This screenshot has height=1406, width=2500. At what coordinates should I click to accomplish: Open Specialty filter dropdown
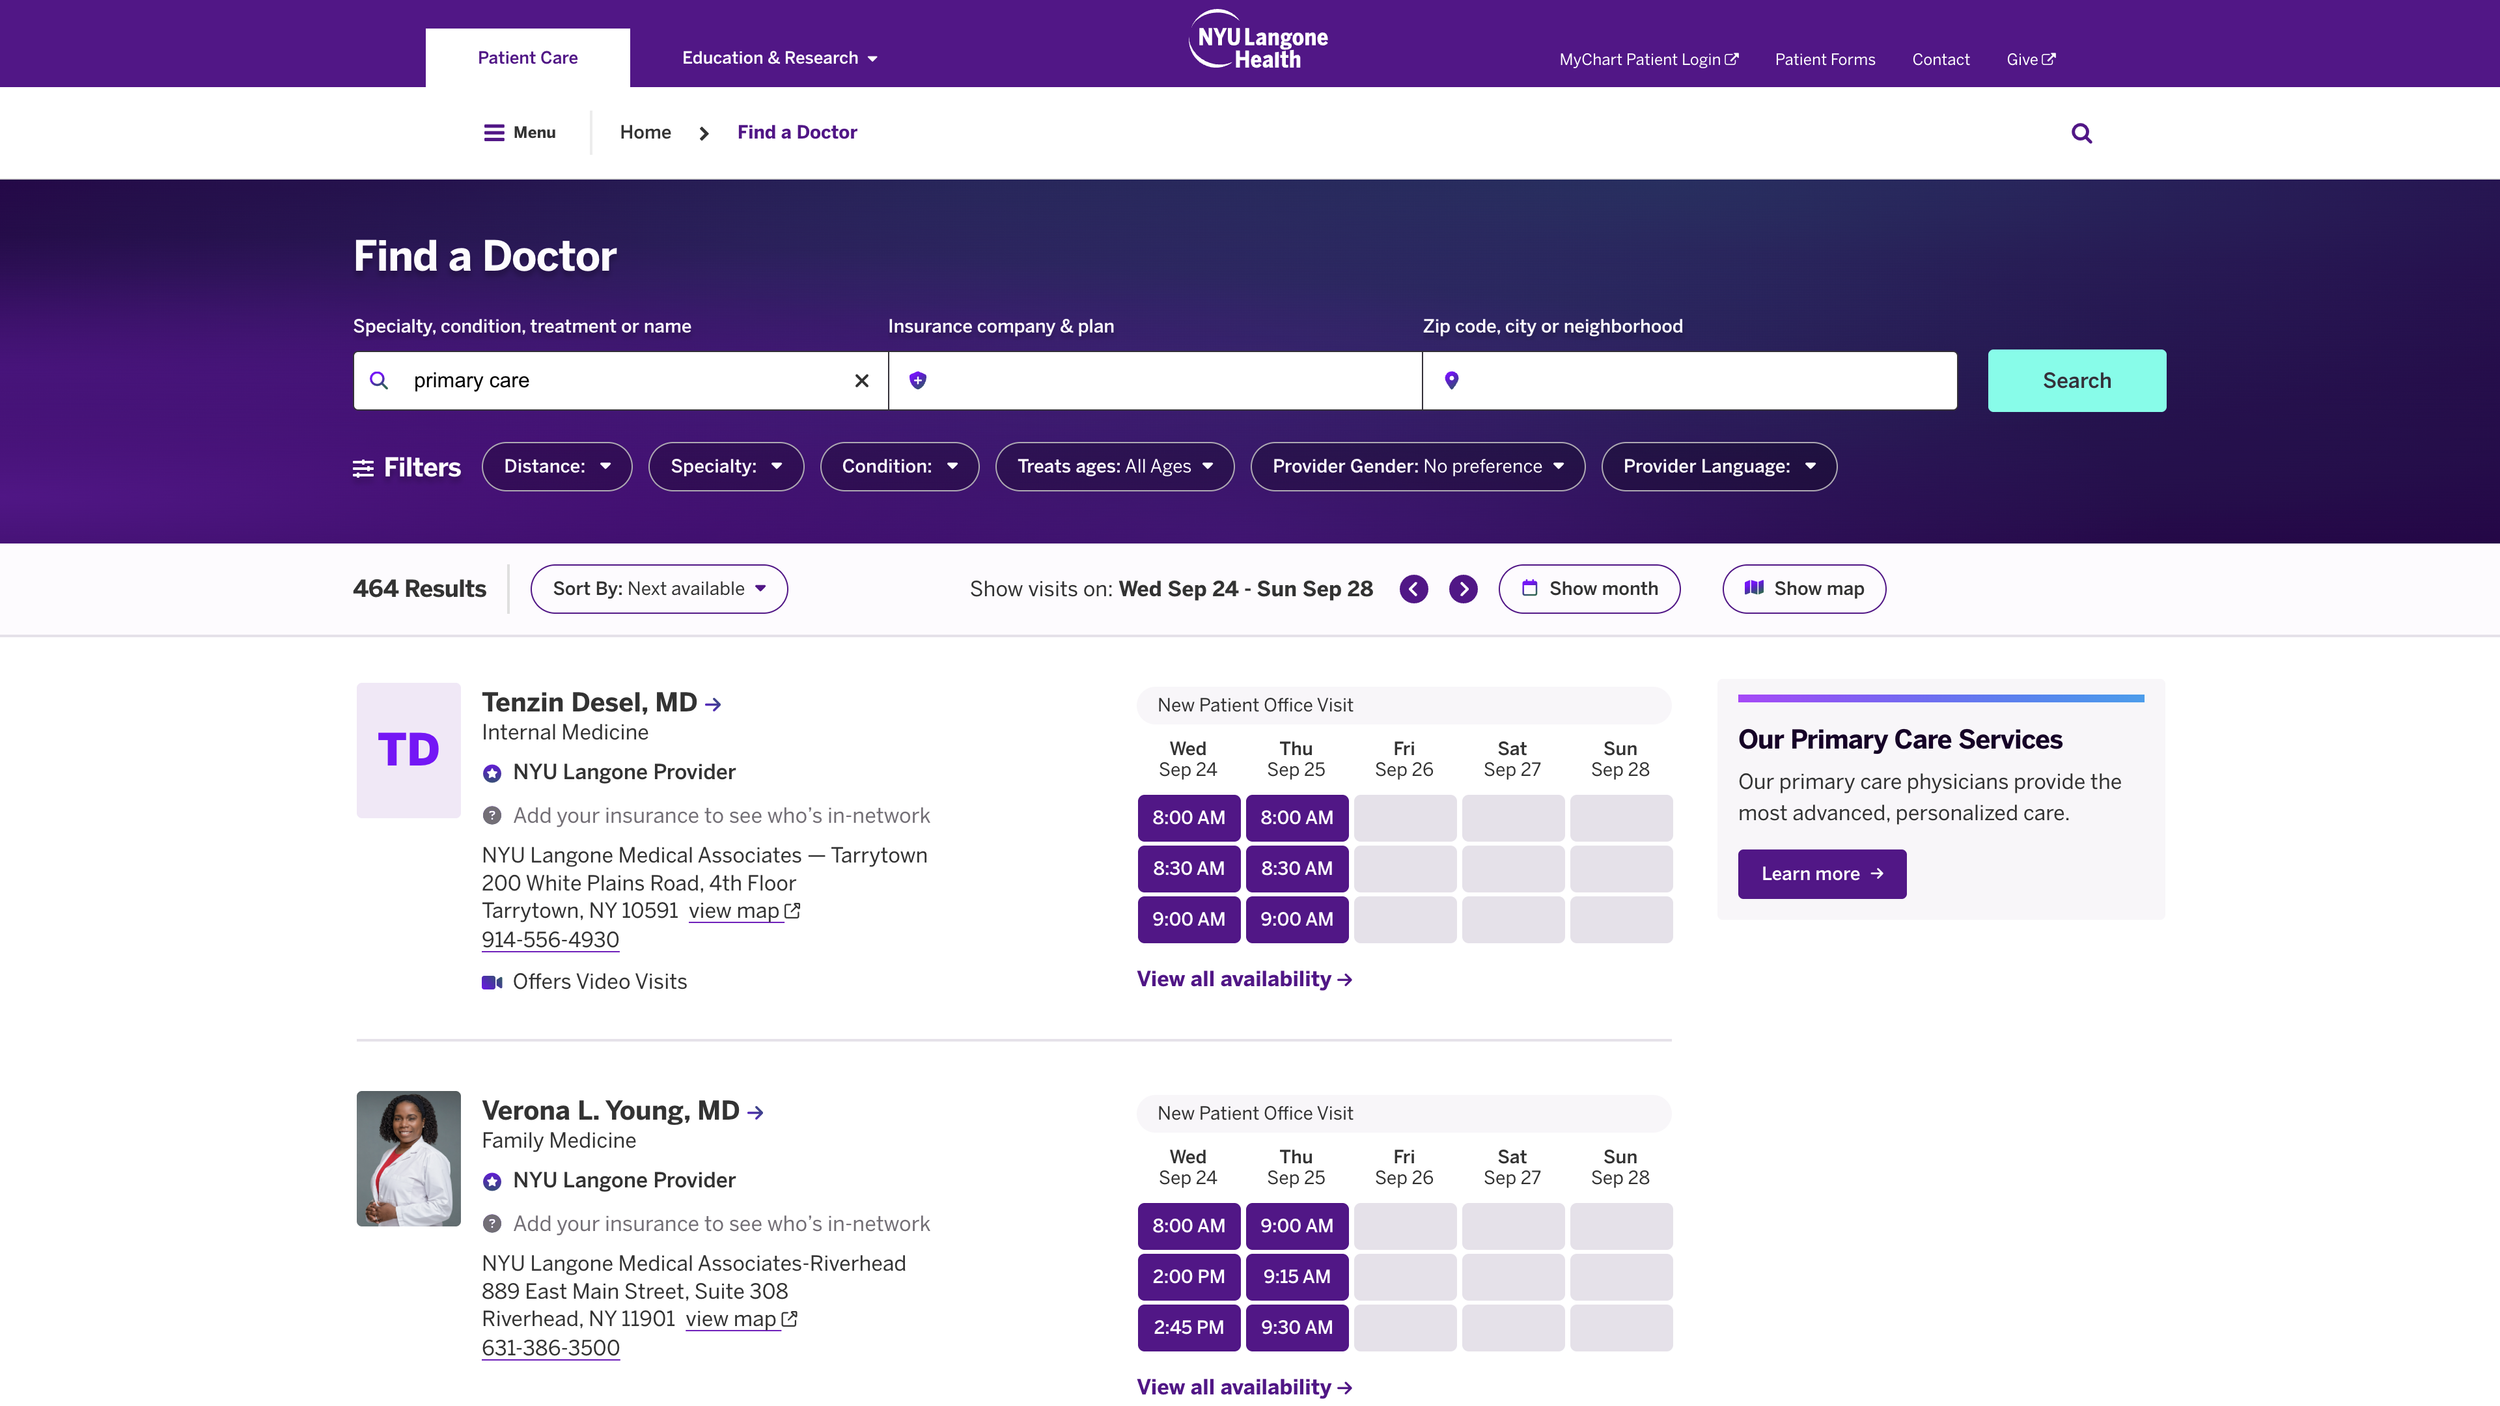click(x=726, y=467)
